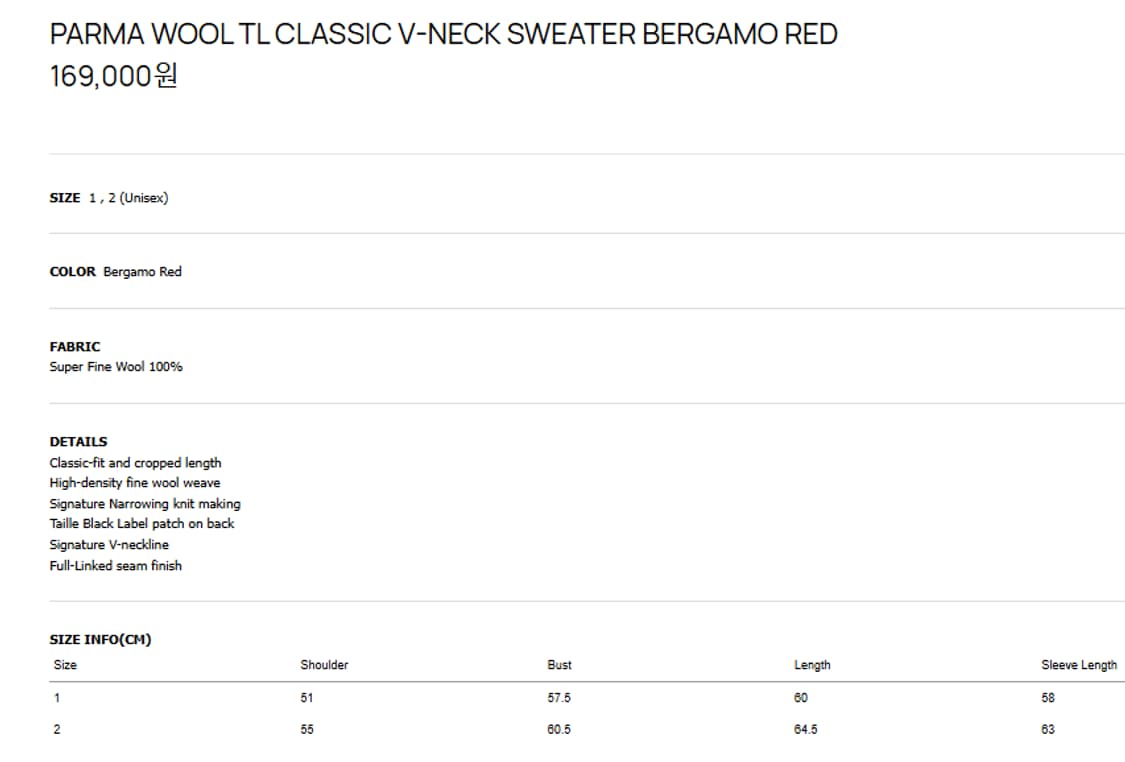Click the product title Parma Wool V-Neck Sweater

click(x=443, y=34)
